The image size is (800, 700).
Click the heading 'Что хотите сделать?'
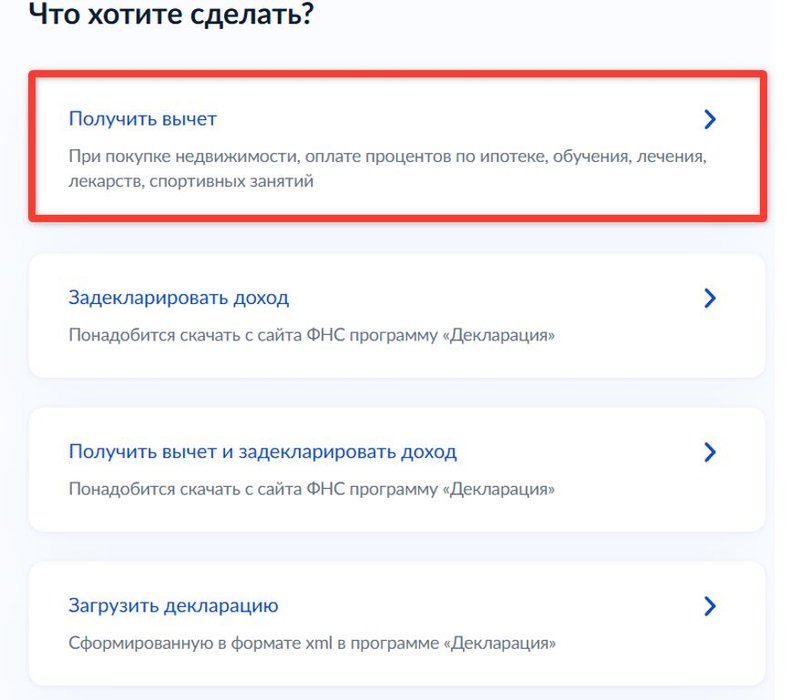[x=170, y=15]
